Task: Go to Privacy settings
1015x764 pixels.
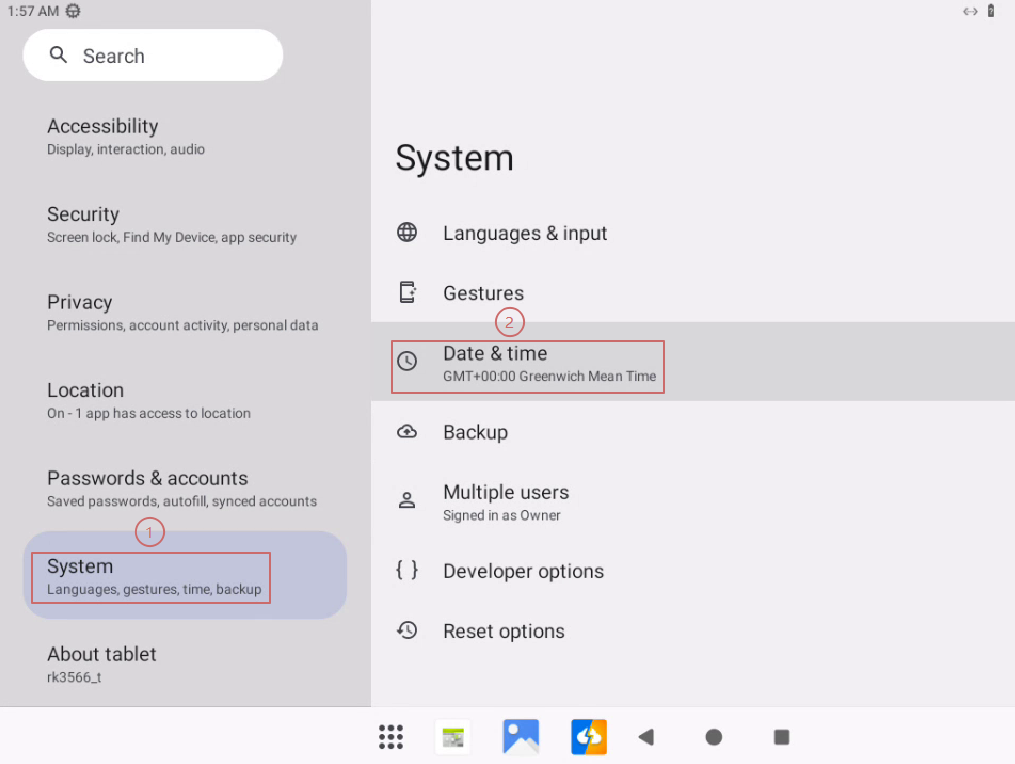Action: click(80, 312)
